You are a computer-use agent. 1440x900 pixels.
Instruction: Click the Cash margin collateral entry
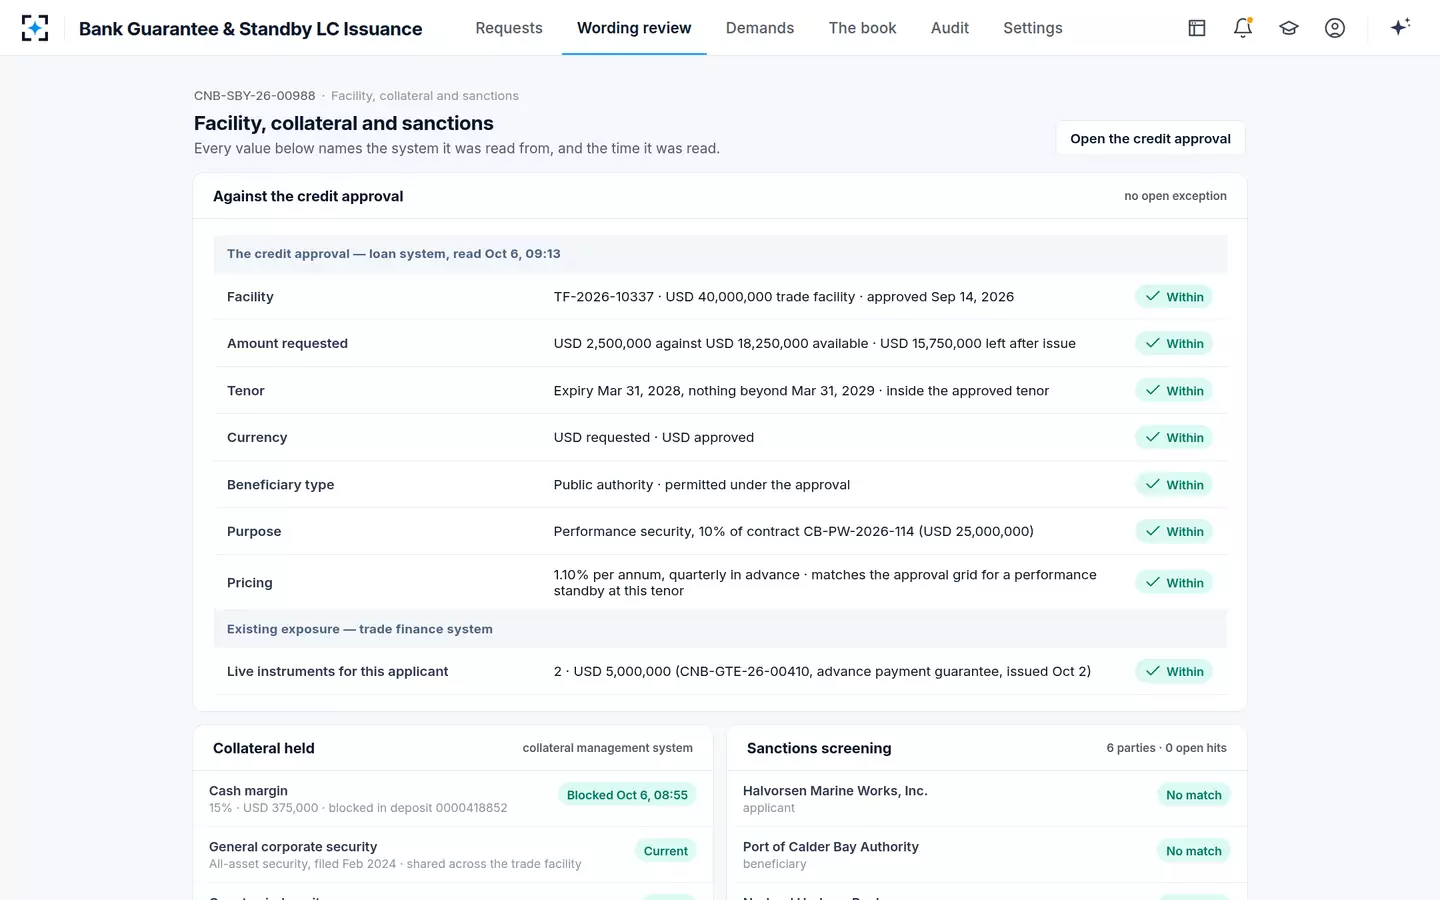click(x=453, y=799)
